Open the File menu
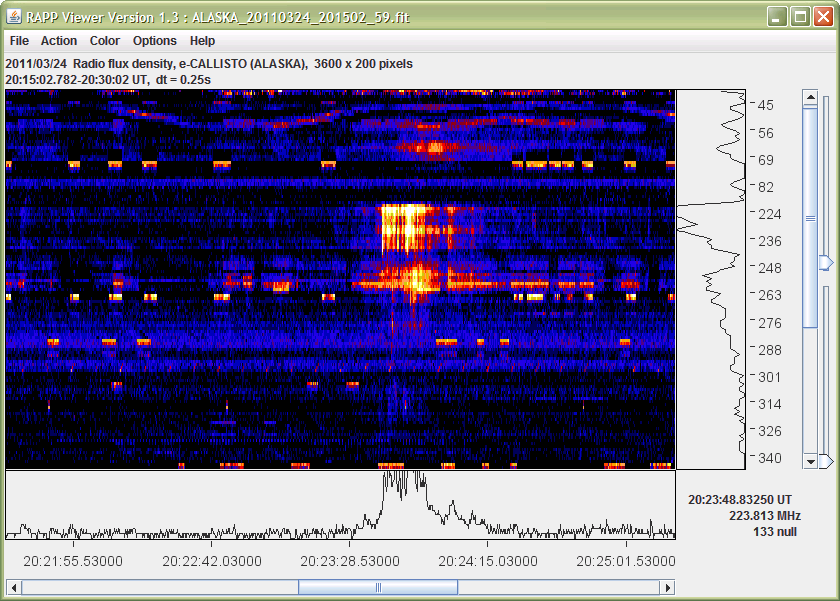 (x=19, y=41)
